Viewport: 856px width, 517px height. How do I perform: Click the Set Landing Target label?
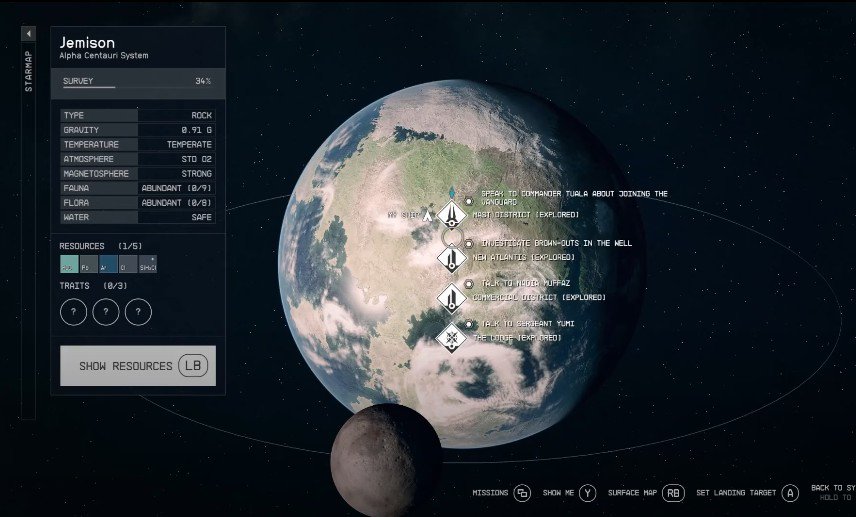tap(736, 493)
